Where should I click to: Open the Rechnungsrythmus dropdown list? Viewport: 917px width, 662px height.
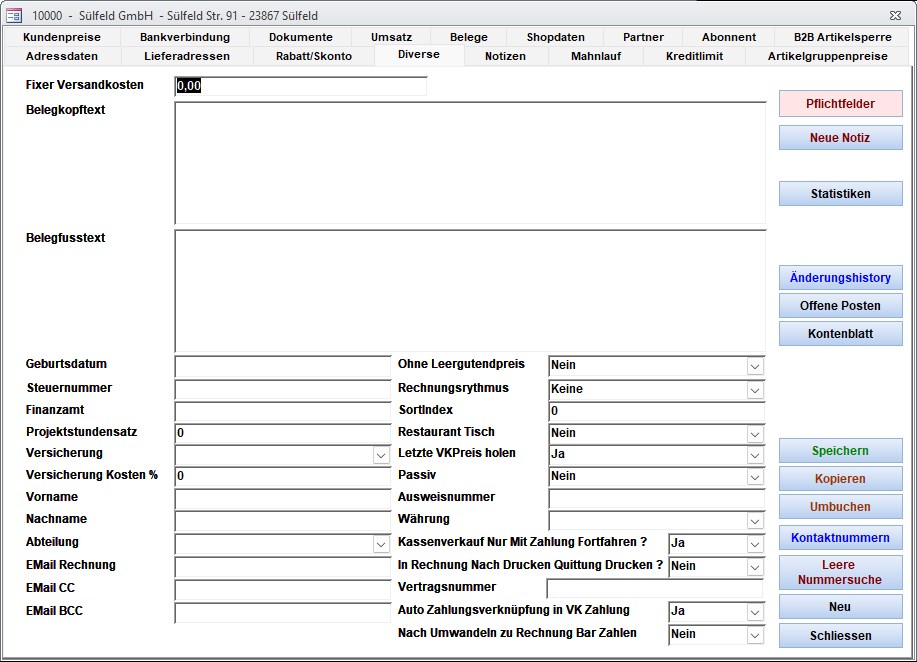pyautogui.click(x=755, y=389)
